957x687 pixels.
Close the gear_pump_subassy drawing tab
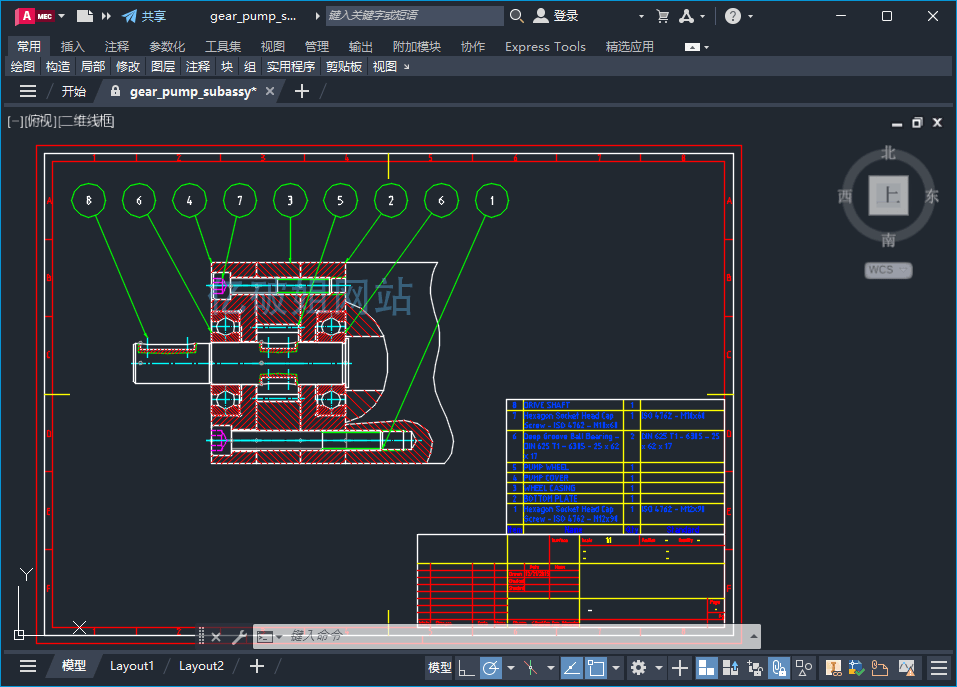click(270, 92)
